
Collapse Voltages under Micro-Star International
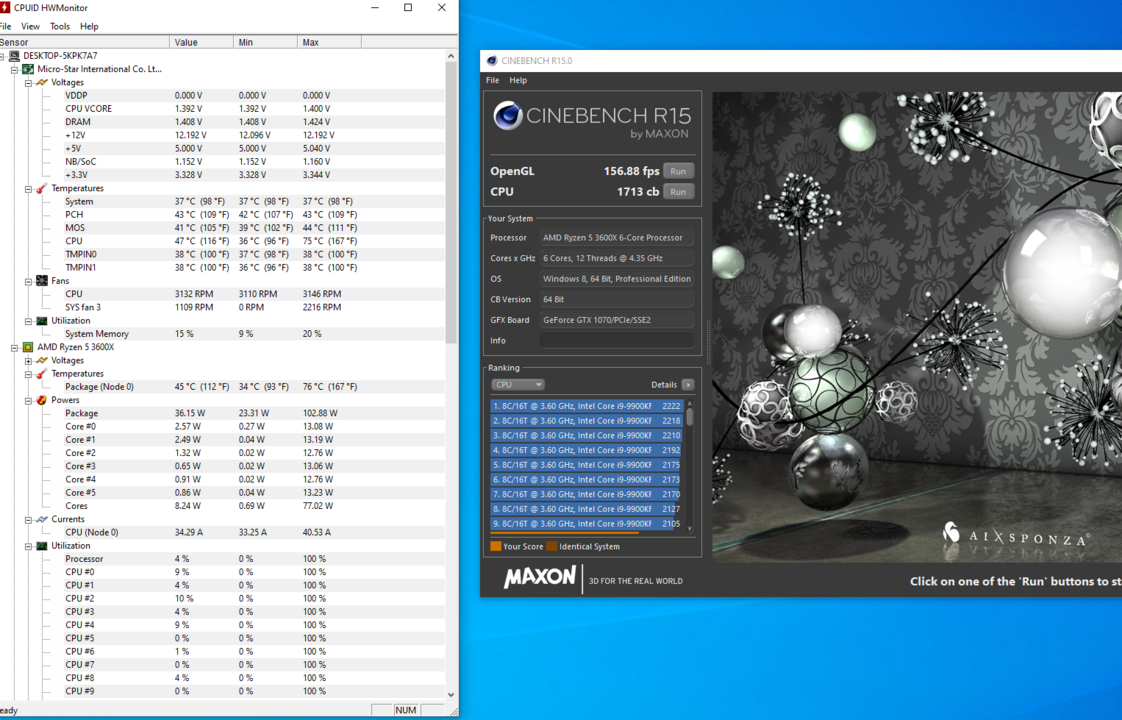tap(29, 83)
